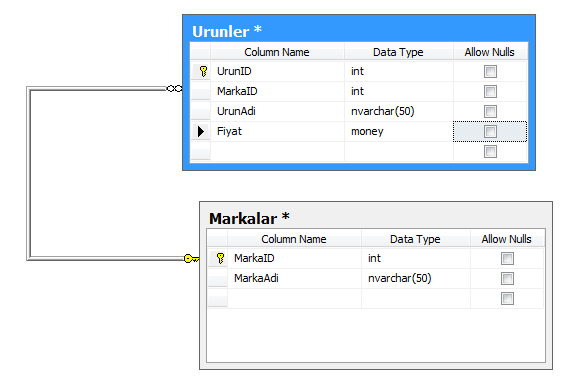
Task: Click the Data Type header in Markalar
Action: coord(415,239)
